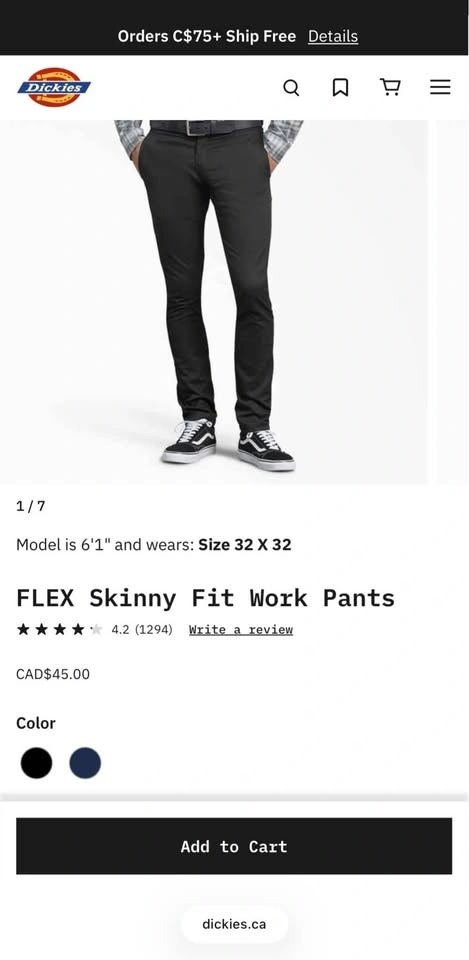
Task: Open the 4.2 (1294) reviews count
Action: (142, 629)
